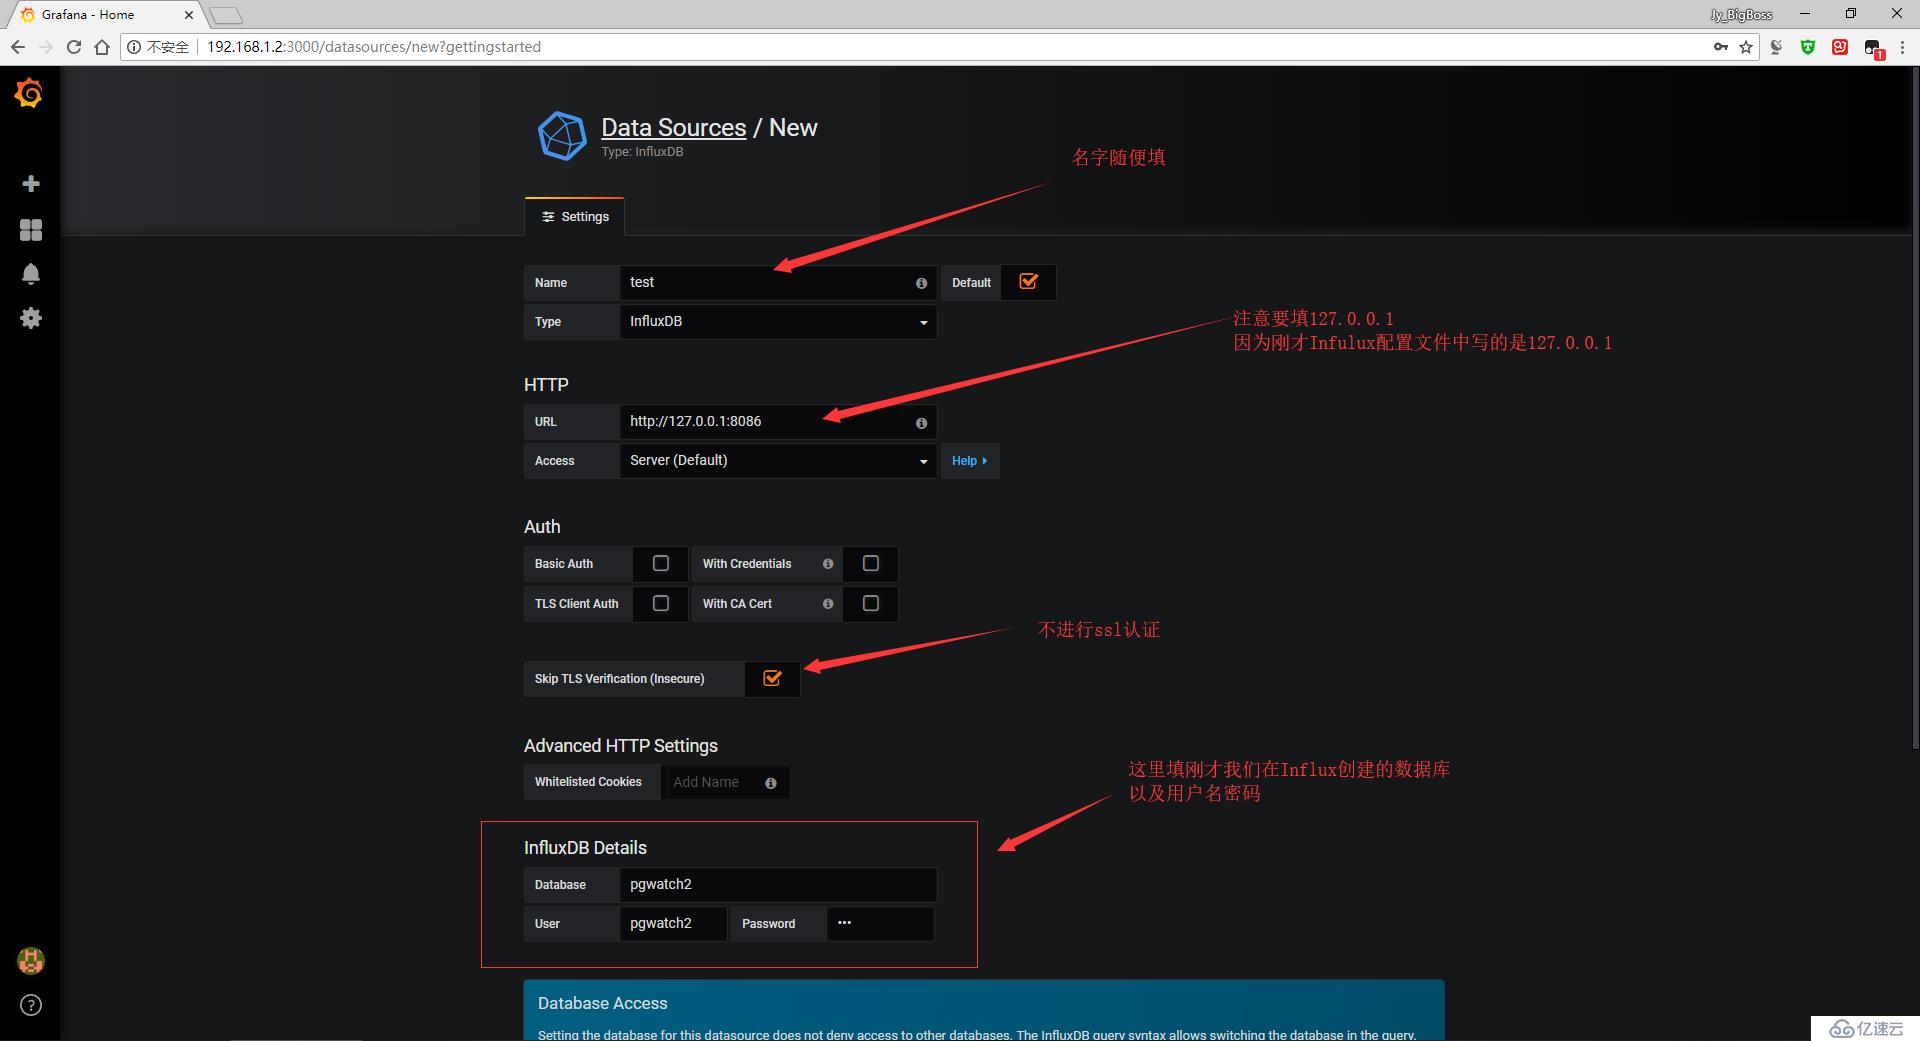Close the Grafana - Home browser tab
This screenshot has width=1920, height=1041.
[x=188, y=15]
